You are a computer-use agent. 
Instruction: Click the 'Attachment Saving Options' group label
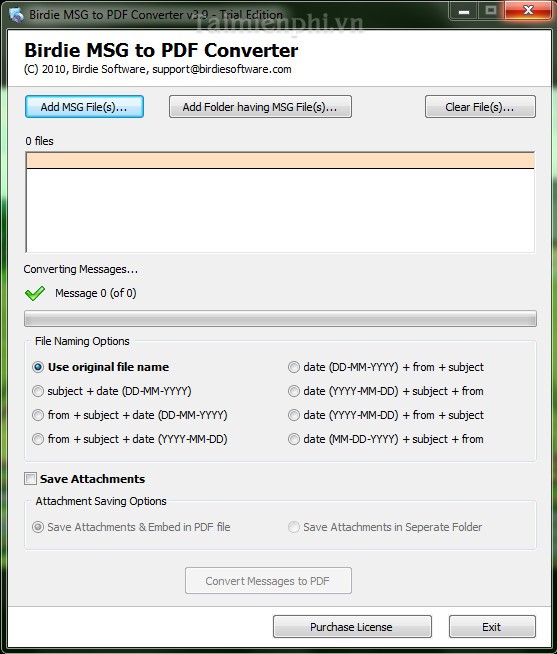tap(101, 501)
